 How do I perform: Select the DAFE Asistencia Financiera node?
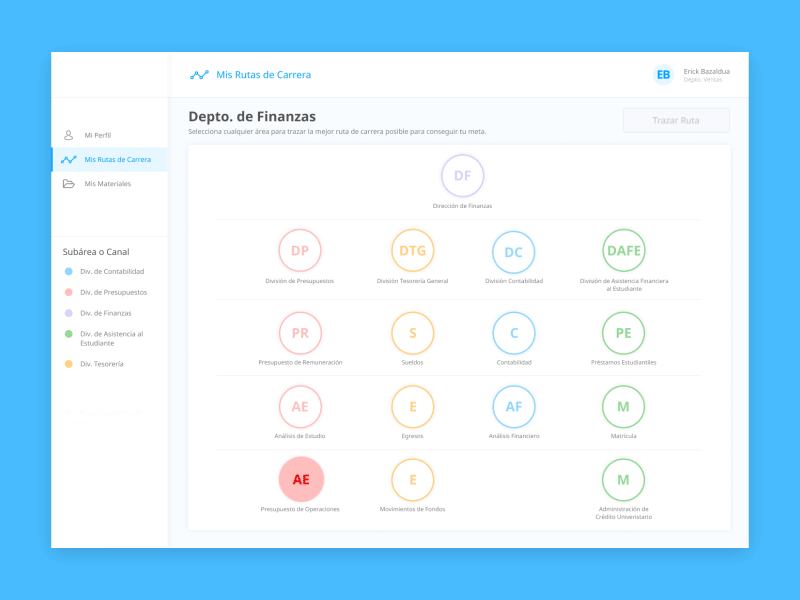623,251
